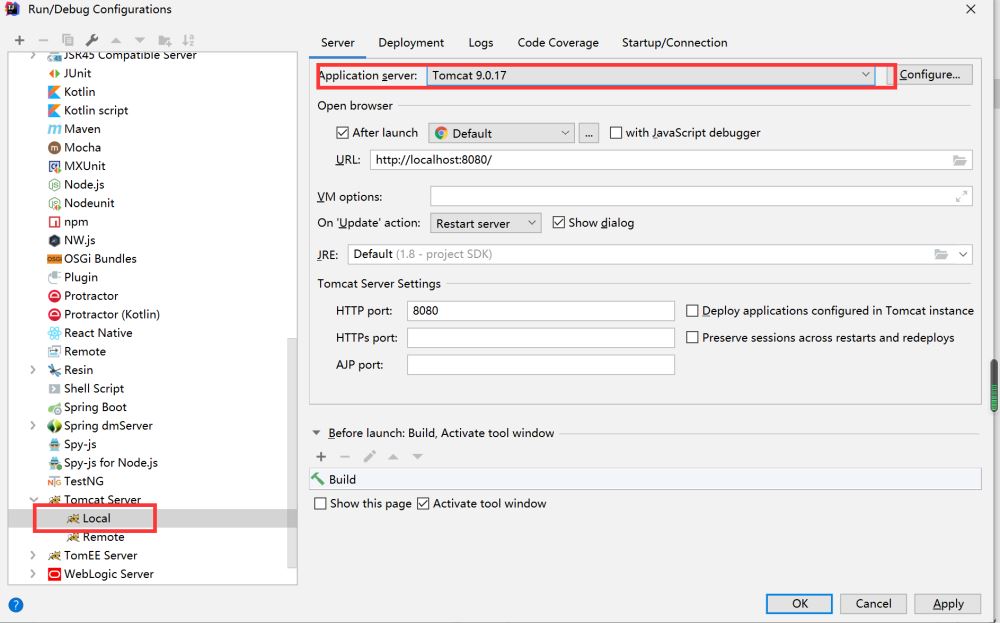Screen dimensions: 1000x623
Task: Enable with JavaScript debugger checkbox
Action: point(615,133)
